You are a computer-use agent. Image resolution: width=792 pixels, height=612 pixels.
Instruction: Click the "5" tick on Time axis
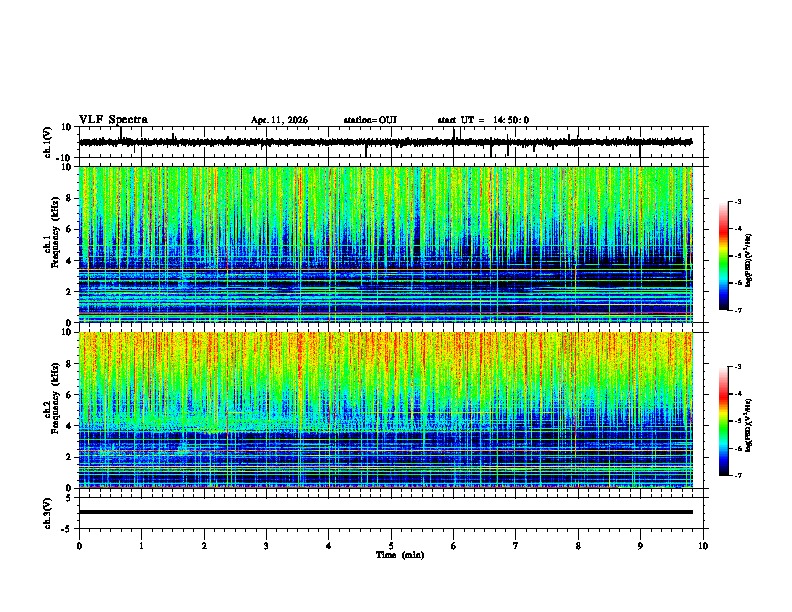[391, 546]
